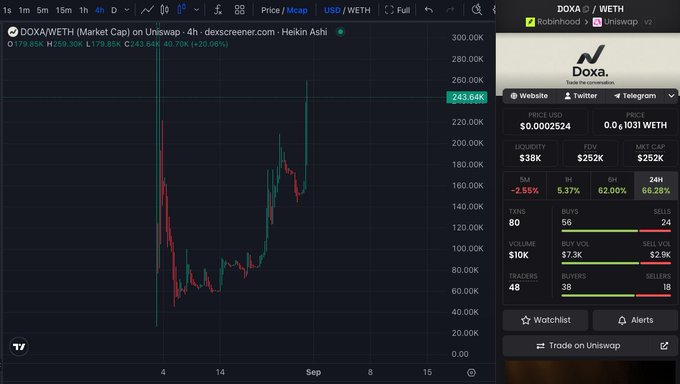
Task: Select the D daily timeframe
Action: (x=114, y=10)
